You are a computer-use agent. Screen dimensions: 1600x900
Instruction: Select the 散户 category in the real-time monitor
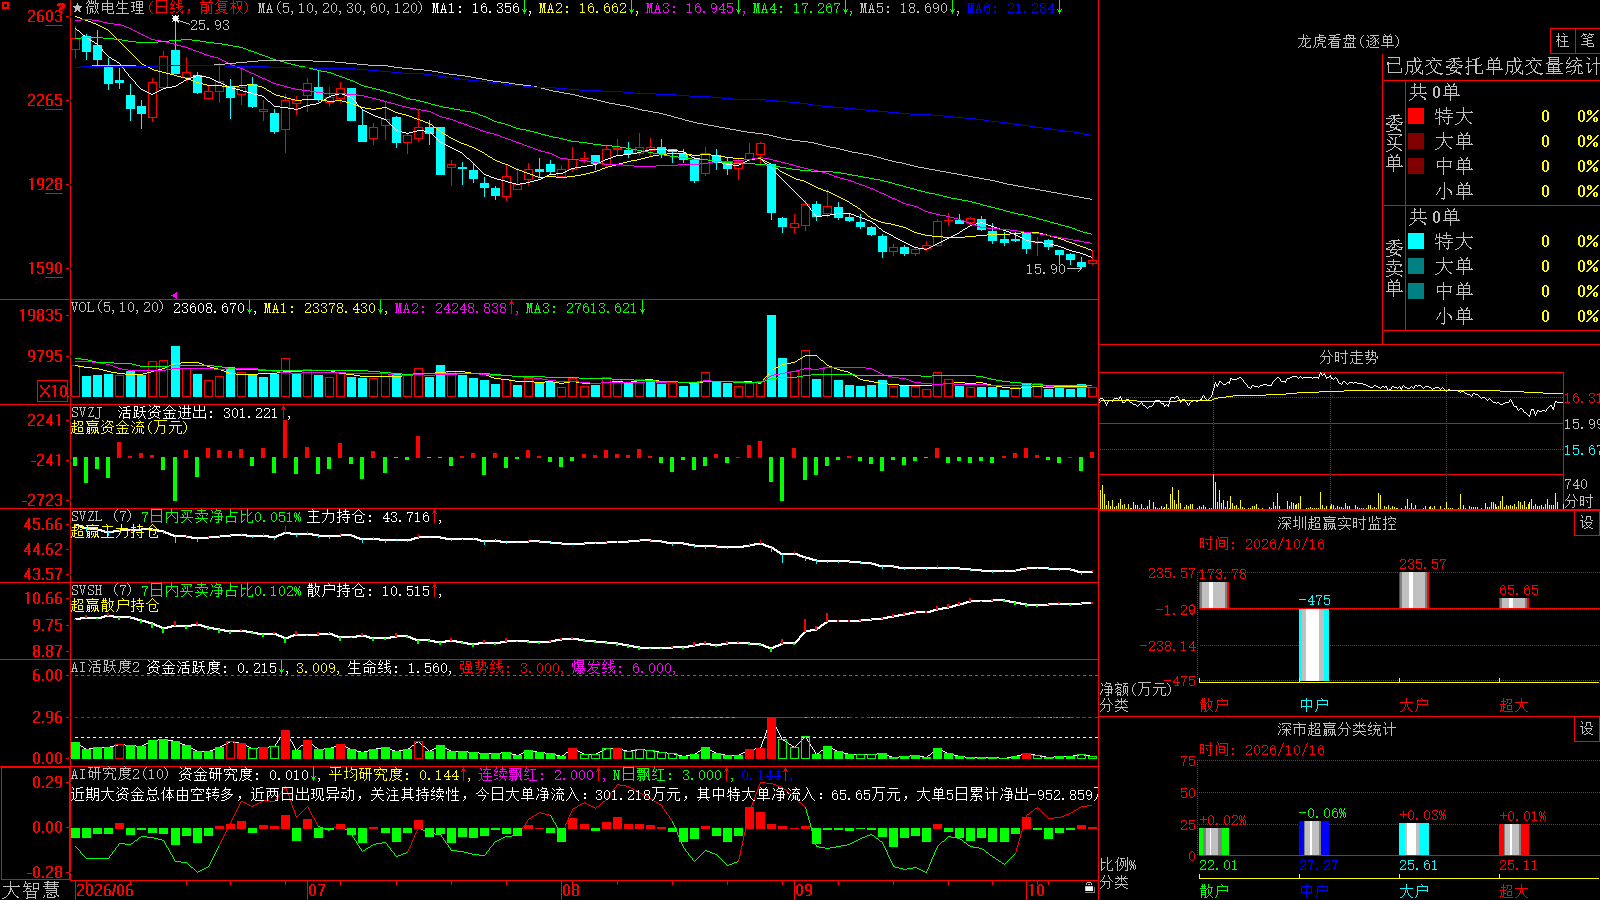(1214, 705)
